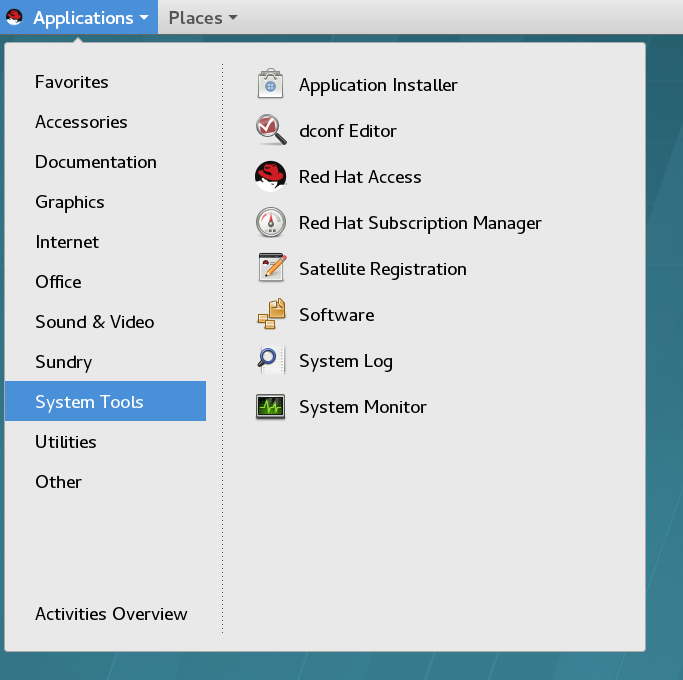683x680 pixels.
Task: Select the Utilities category
Action: tap(66, 442)
